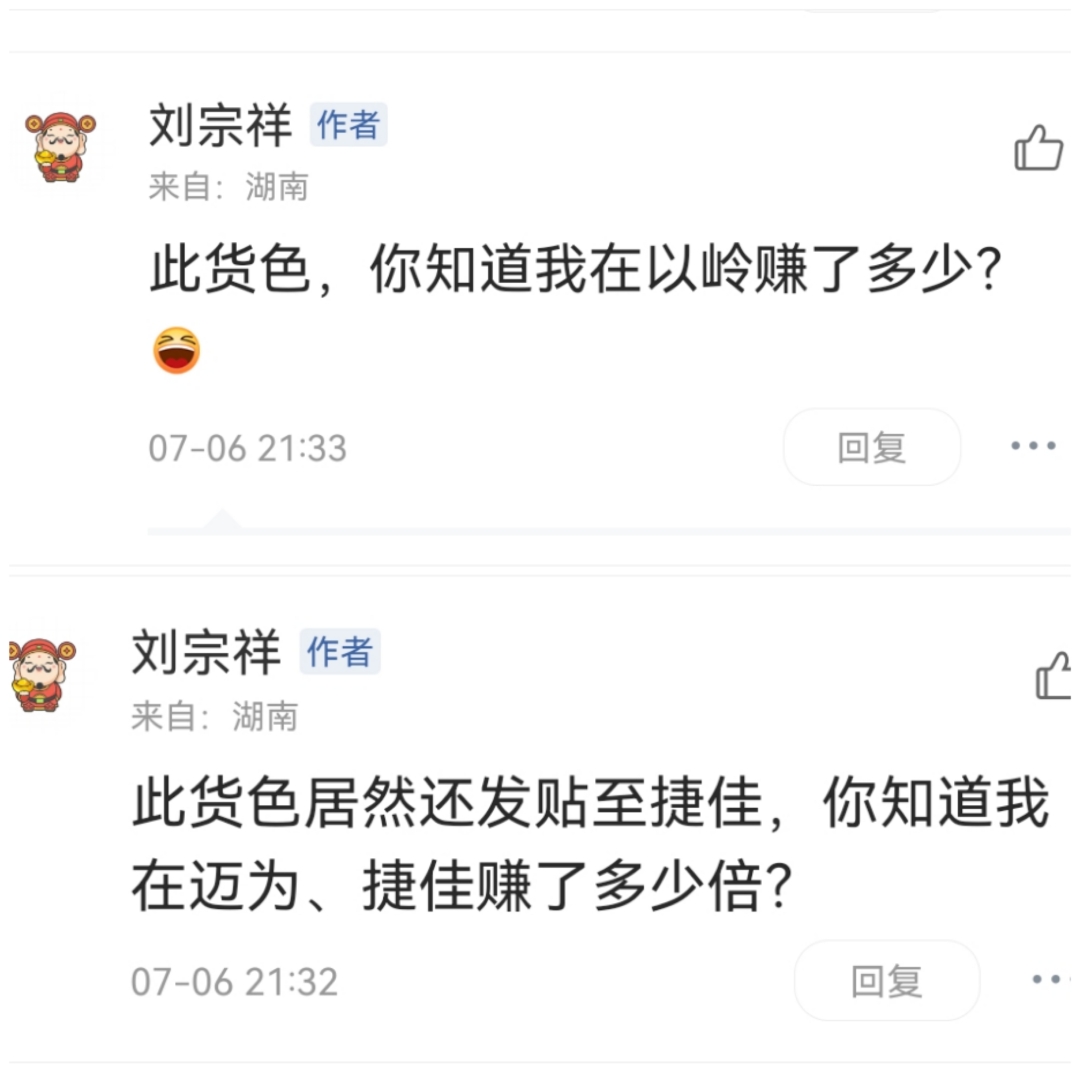Like the 07-06 21:33 comment

(x=1038, y=147)
